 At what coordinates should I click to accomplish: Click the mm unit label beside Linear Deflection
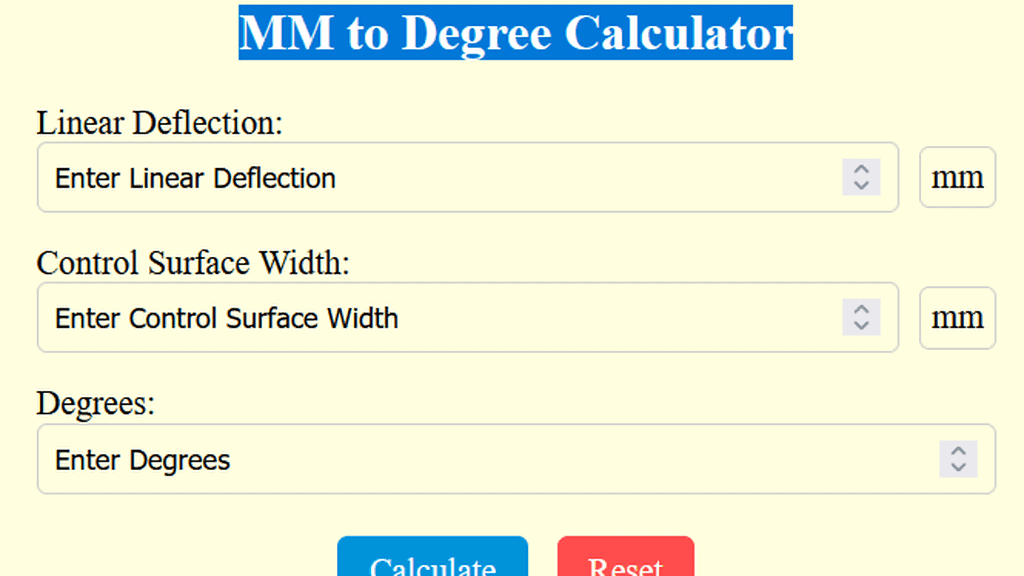[x=957, y=177]
